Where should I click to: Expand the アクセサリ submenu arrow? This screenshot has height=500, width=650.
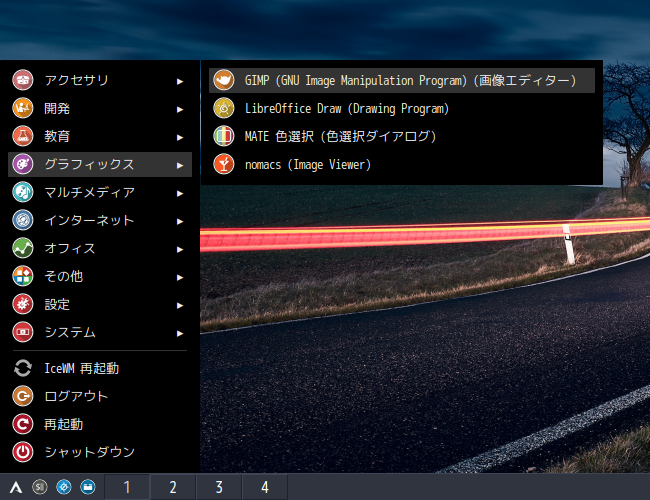pos(180,81)
